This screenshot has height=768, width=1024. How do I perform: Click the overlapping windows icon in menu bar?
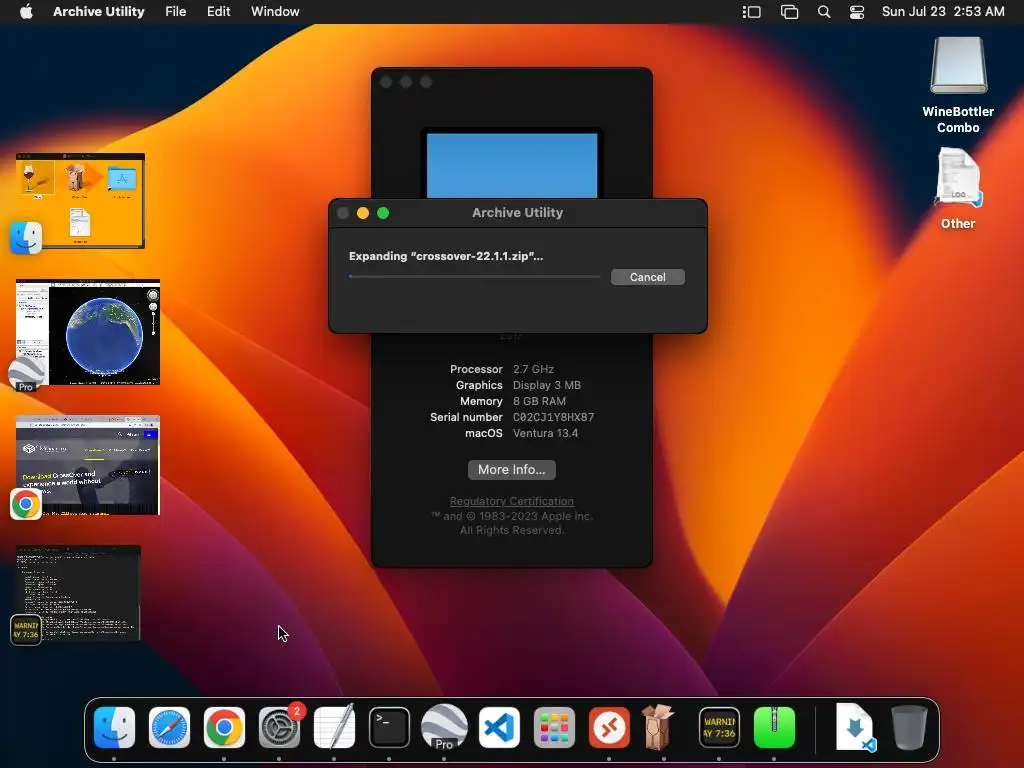[789, 12]
